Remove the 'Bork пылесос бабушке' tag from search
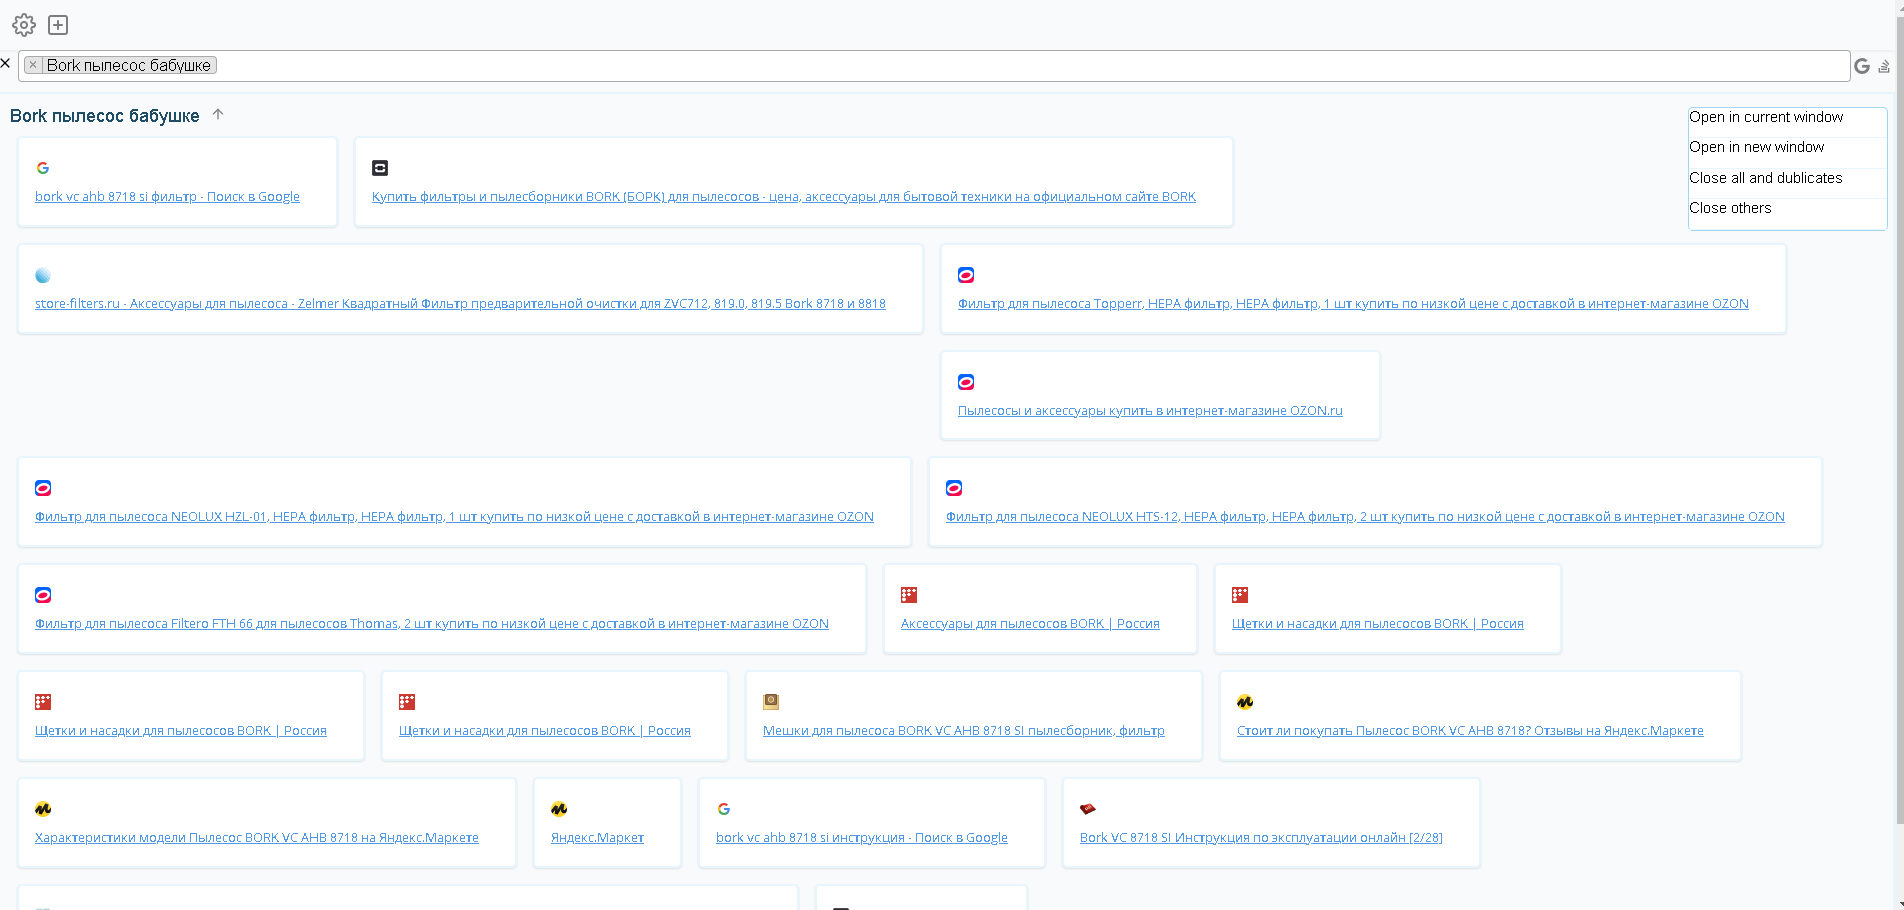Image resolution: width=1904 pixels, height=910 pixels. coord(33,65)
